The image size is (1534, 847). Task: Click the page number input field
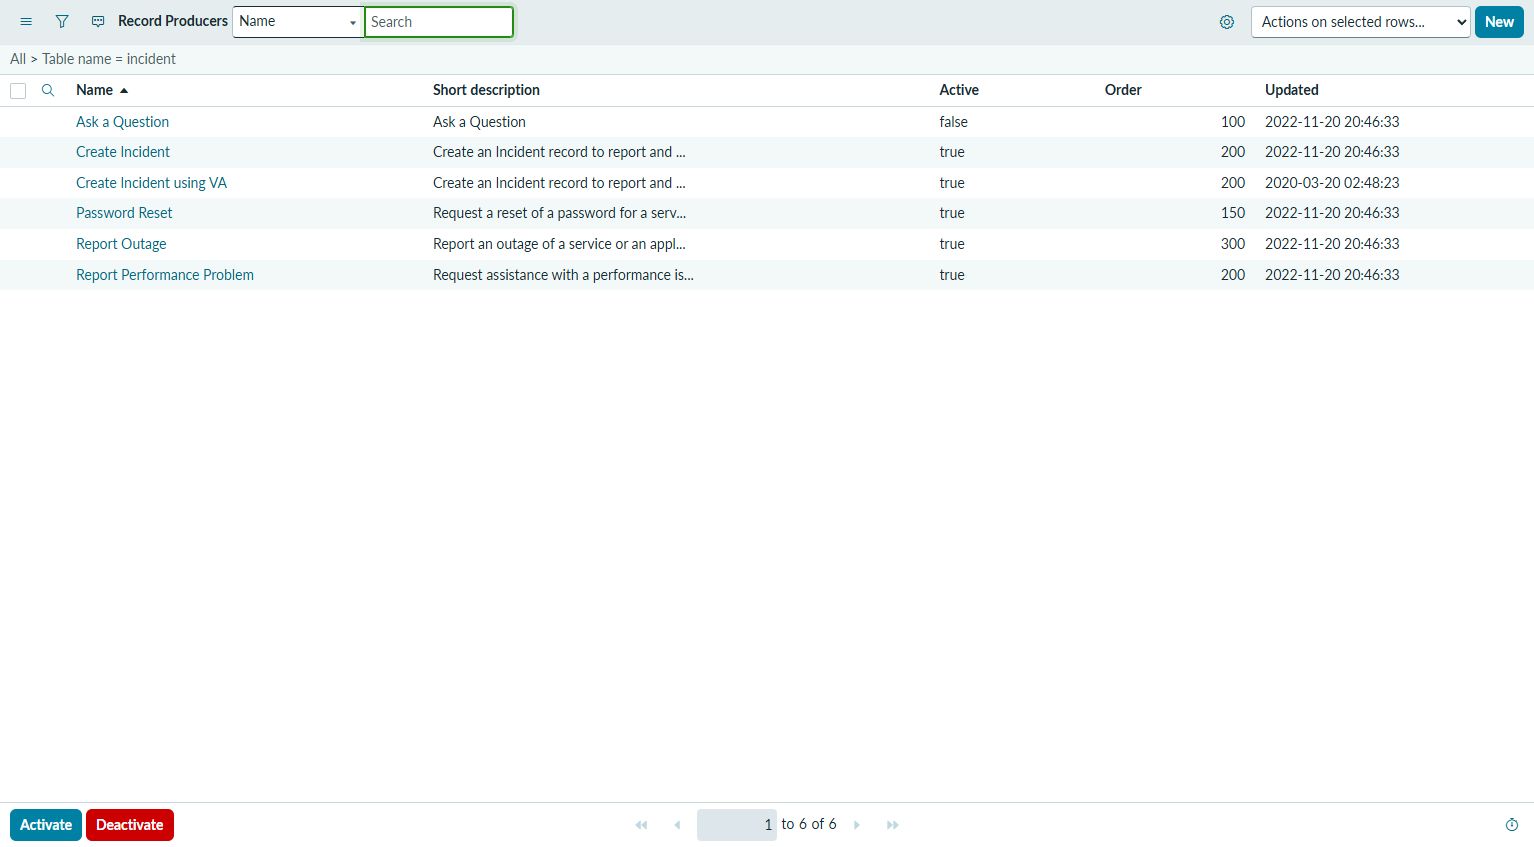tap(737, 825)
